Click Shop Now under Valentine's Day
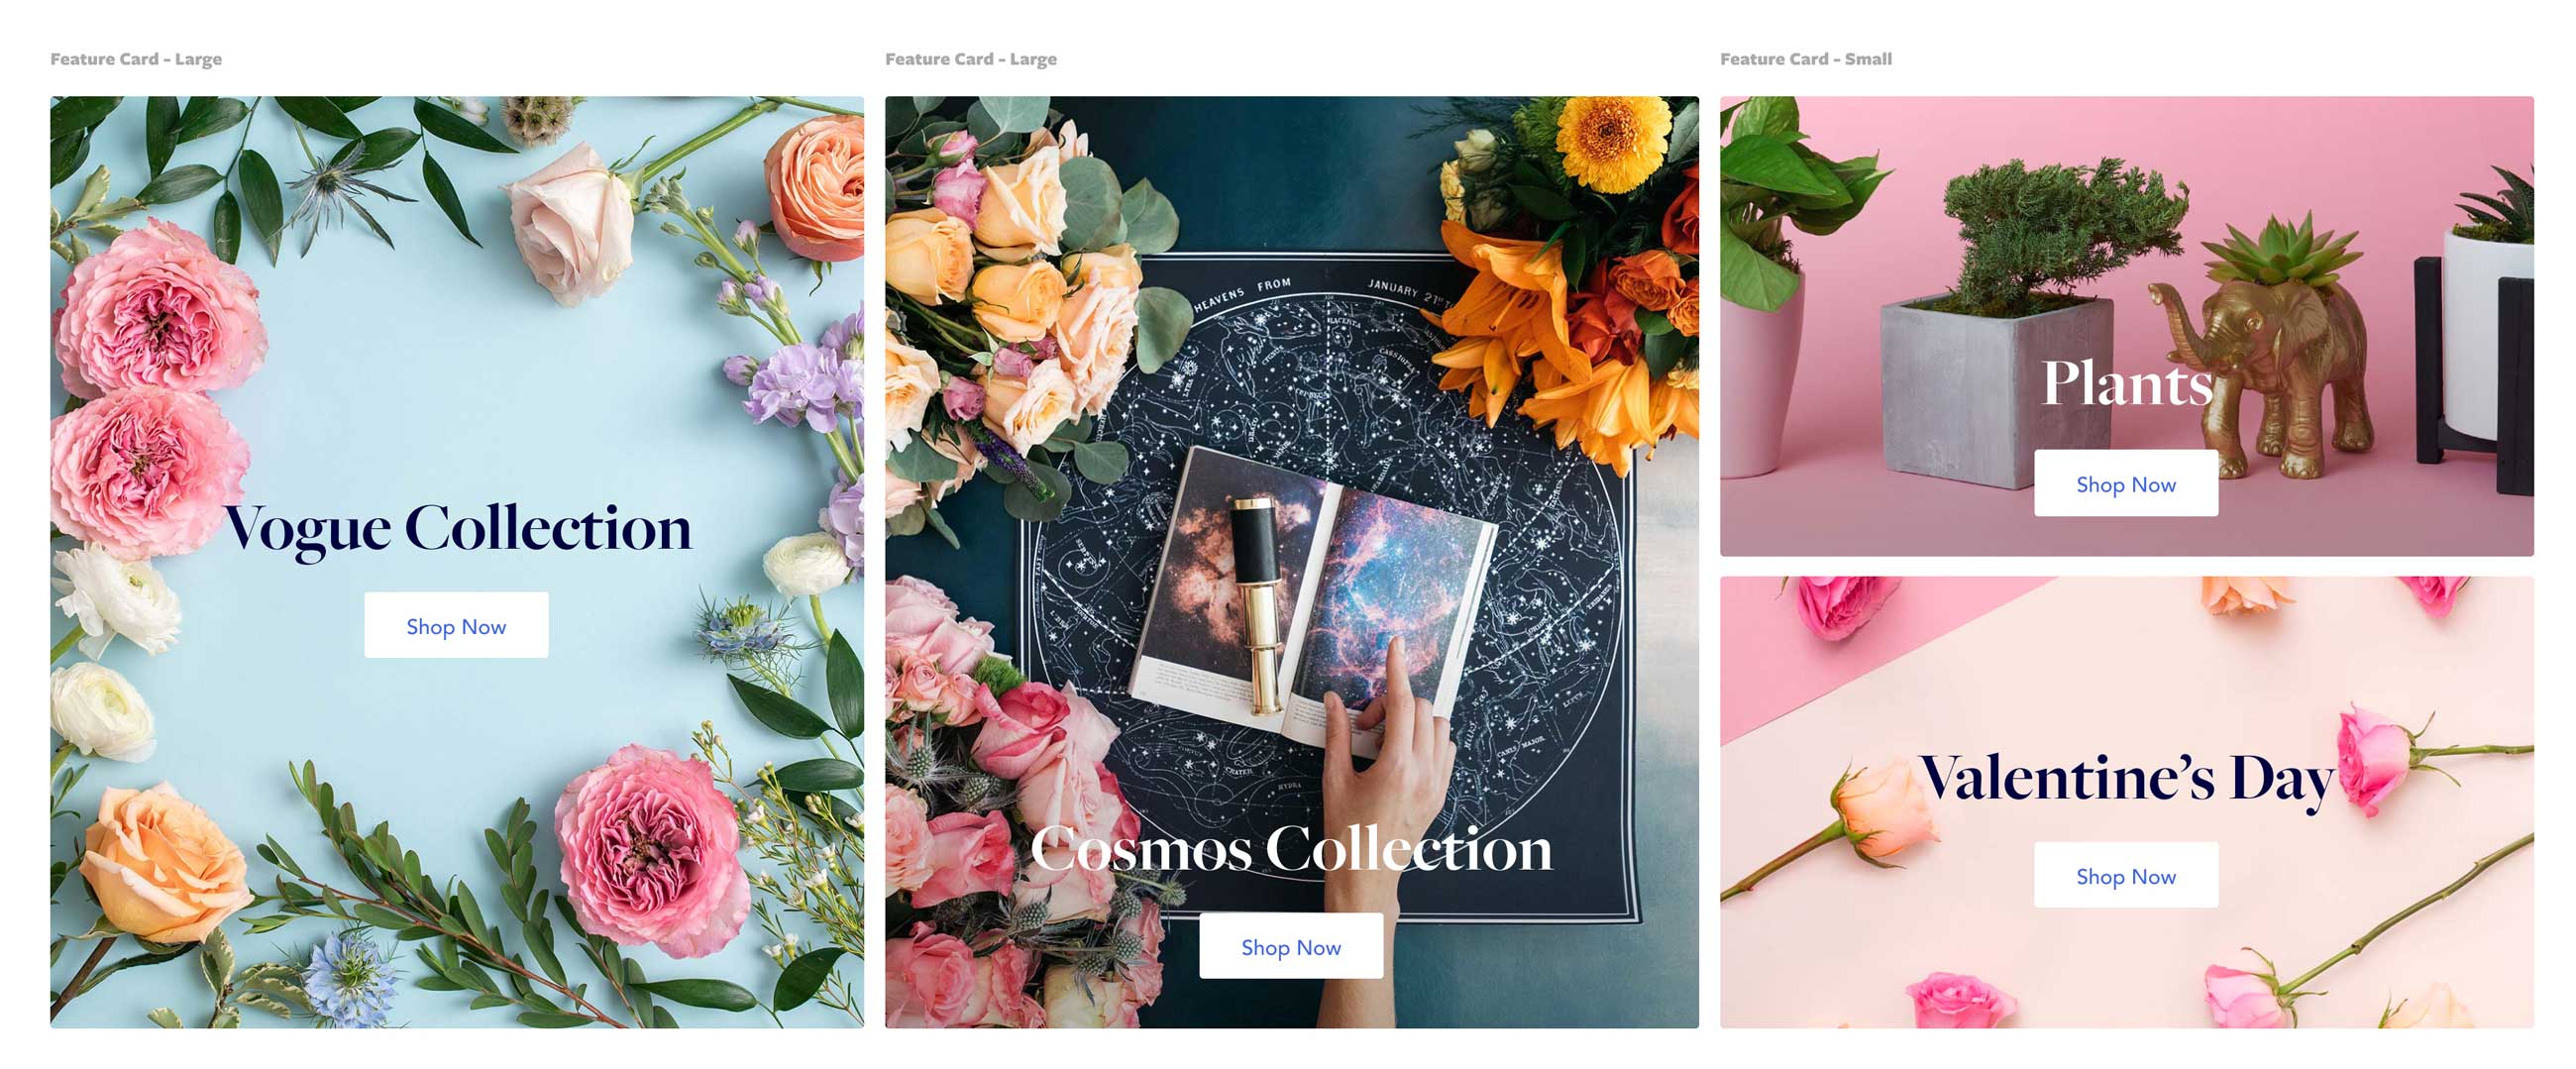 pos(2125,875)
